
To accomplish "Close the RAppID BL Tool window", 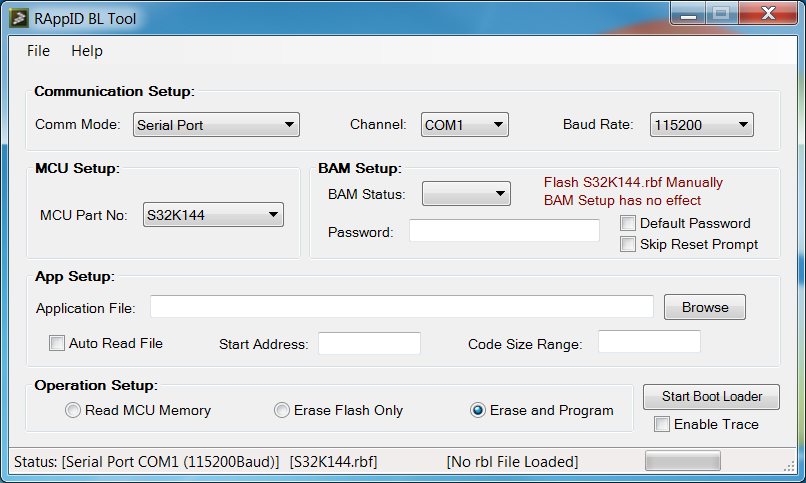I will coord(768,14).
